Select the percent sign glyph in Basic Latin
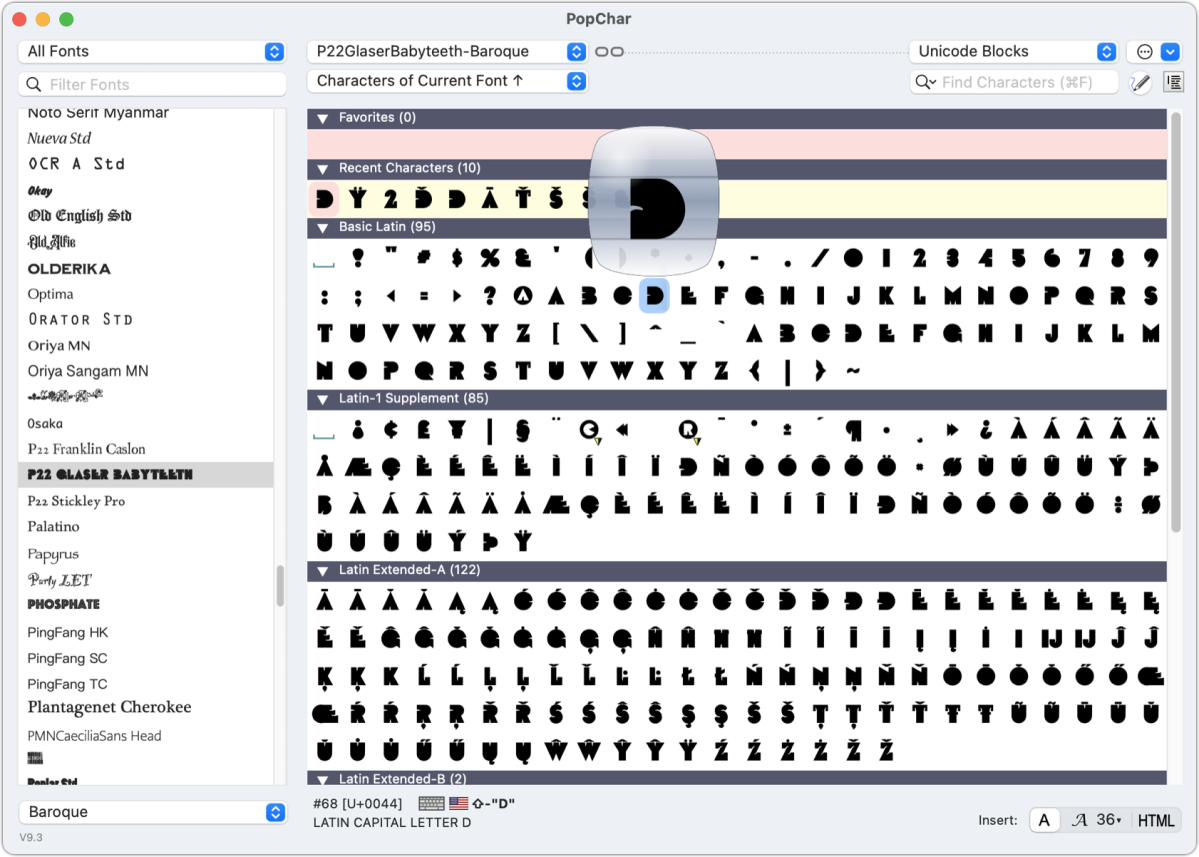 pyautogui.click(x=490, y=258)
